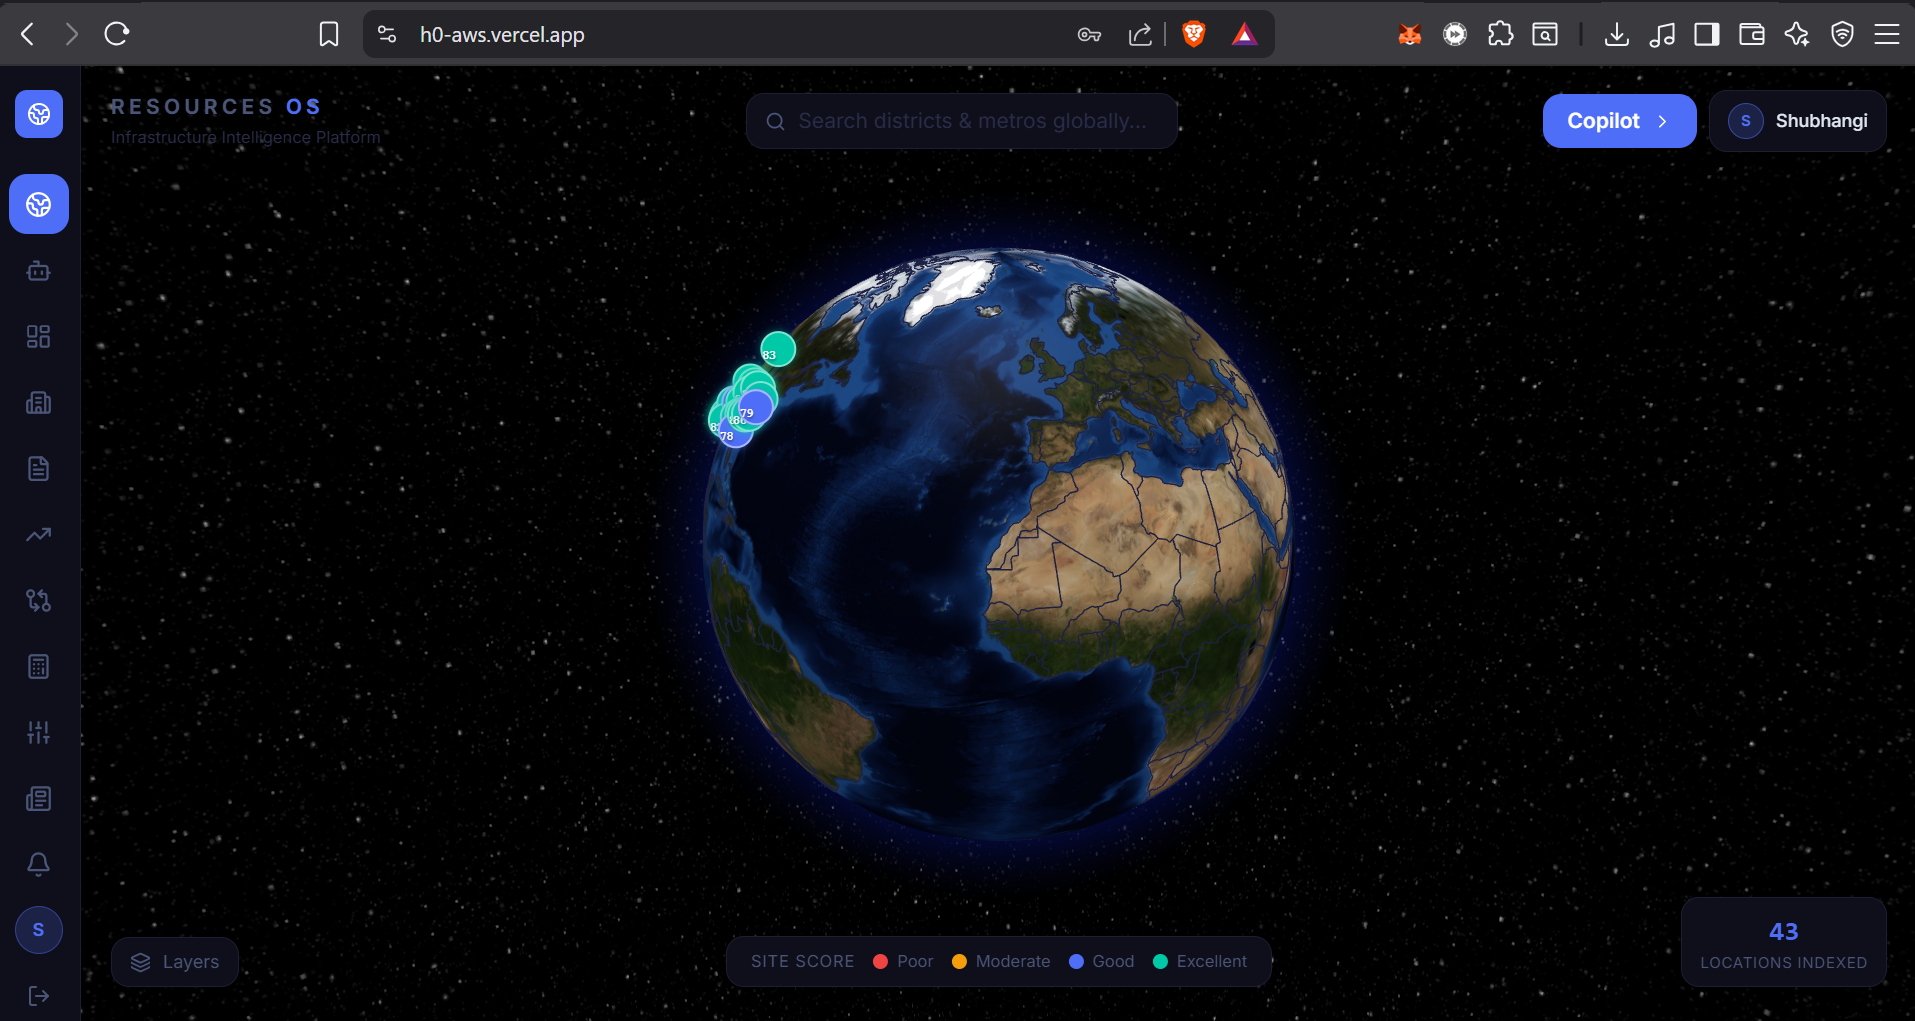Click the Brave Shields lion icon
The image size is (1915, 1021).
point(1193,35)
